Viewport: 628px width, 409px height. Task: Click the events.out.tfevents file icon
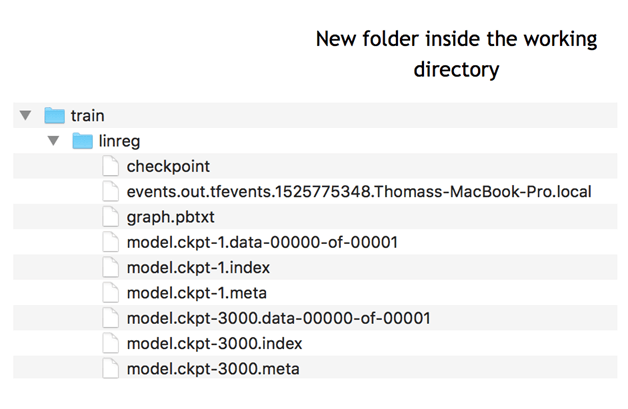(x=112, y=192)
